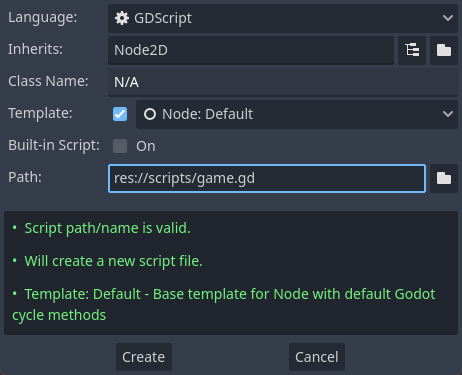The height and width of the screenshot is (375, 462).
Task: Enable the Built-in Script checkbox
Action: 120,146
